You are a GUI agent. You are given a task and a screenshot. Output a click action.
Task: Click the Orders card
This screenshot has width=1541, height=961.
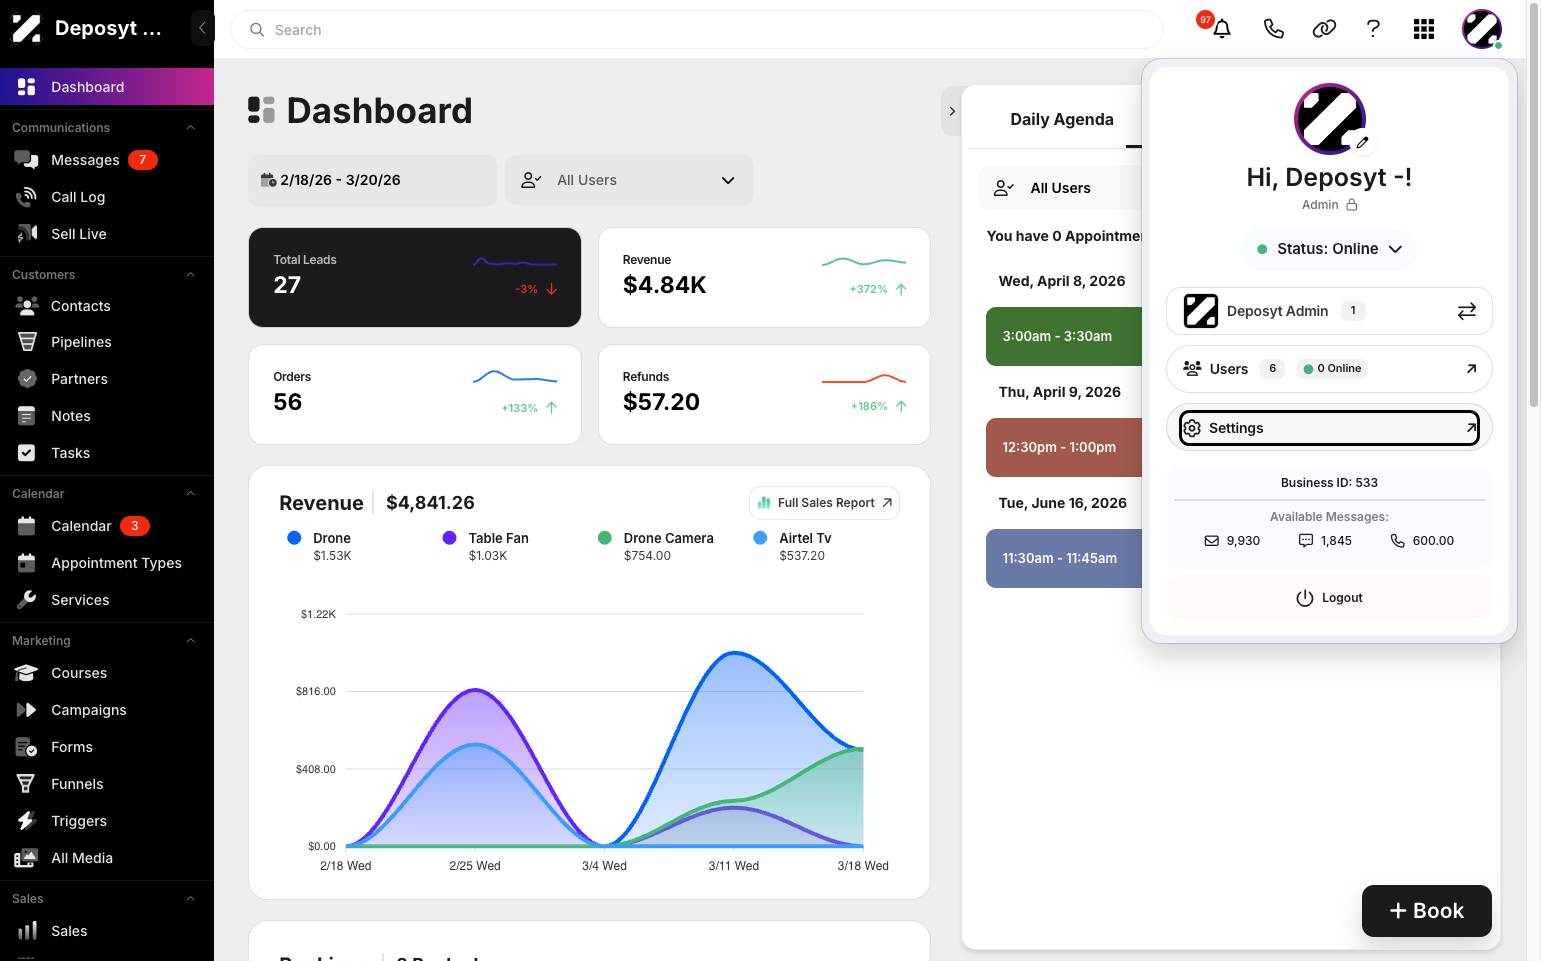pos(415,394)
